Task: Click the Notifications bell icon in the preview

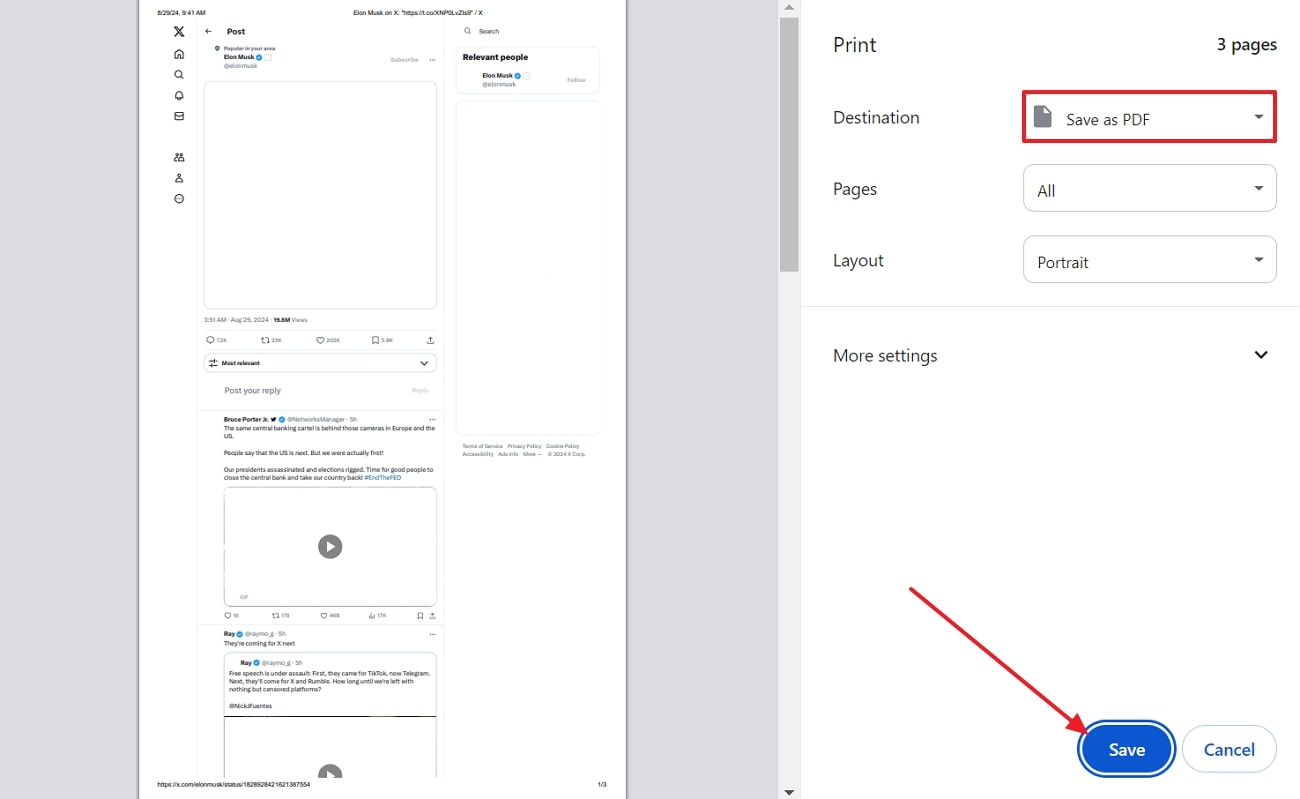Action: click(179, 96)
